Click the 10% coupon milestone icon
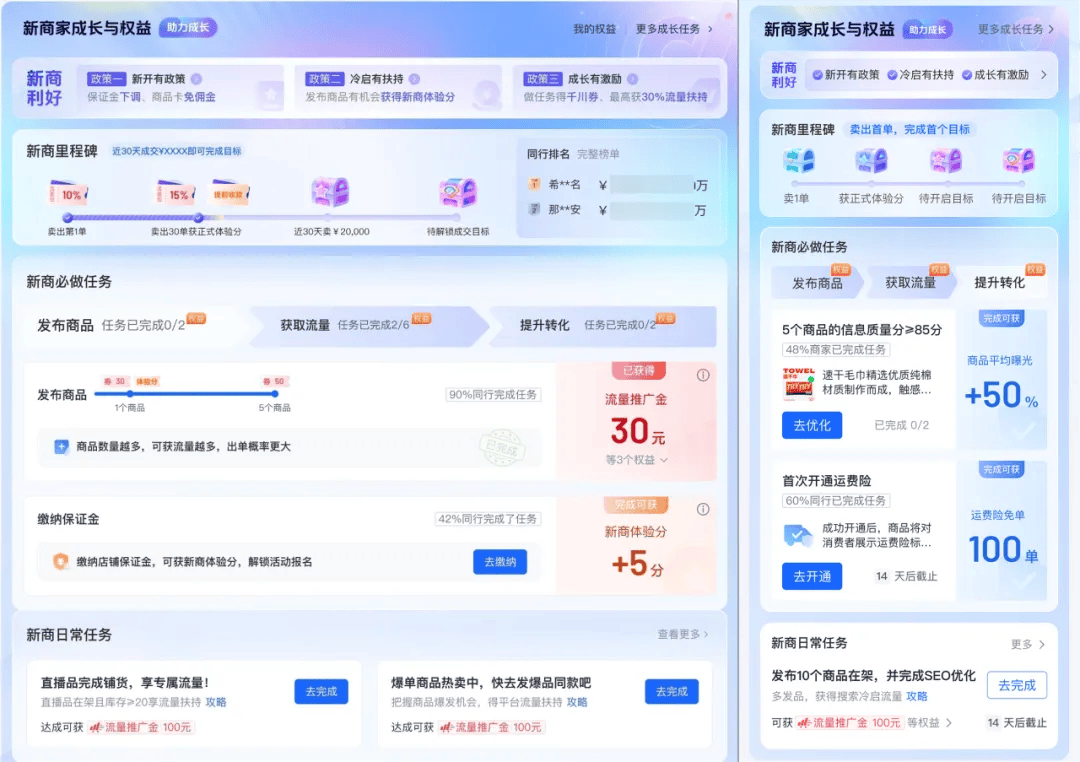The width and height of the screenshot is (1080, 762). click(x=68, y=194)
